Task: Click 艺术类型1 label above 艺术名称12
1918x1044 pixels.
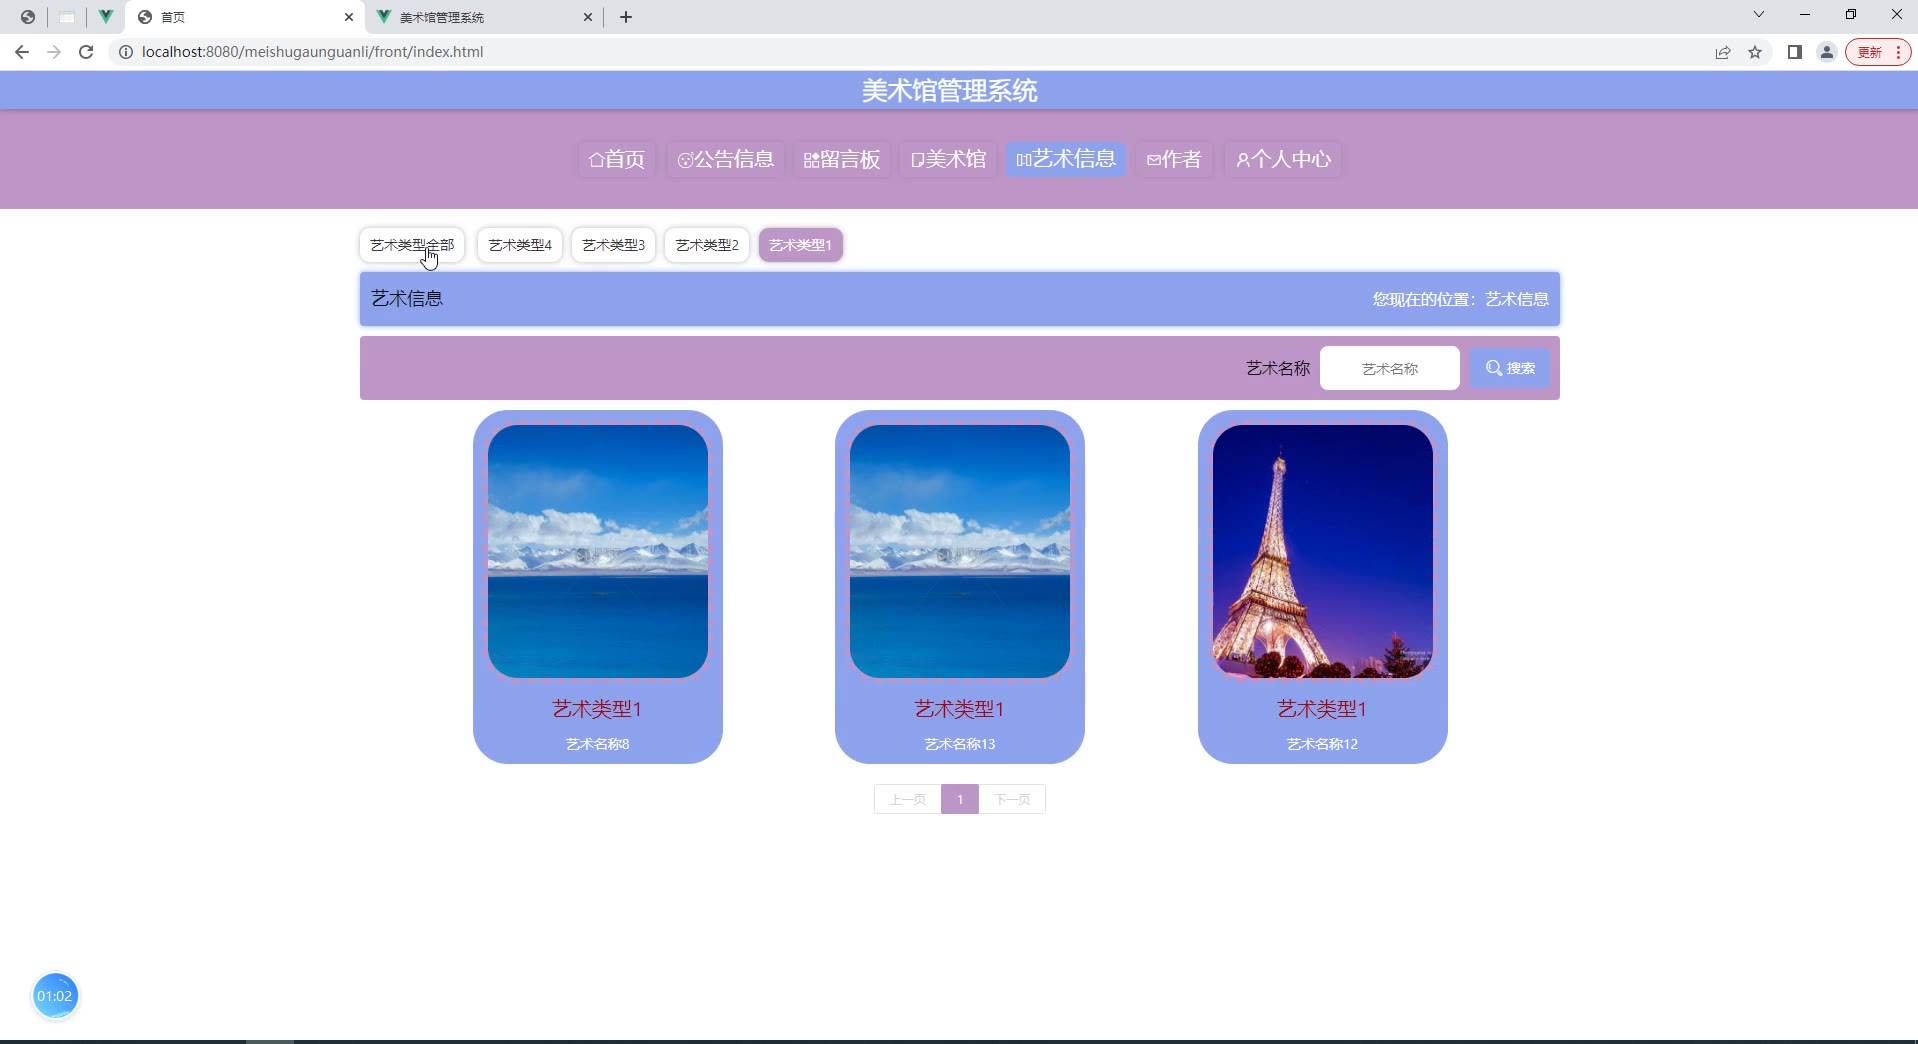Action: 1323,709
